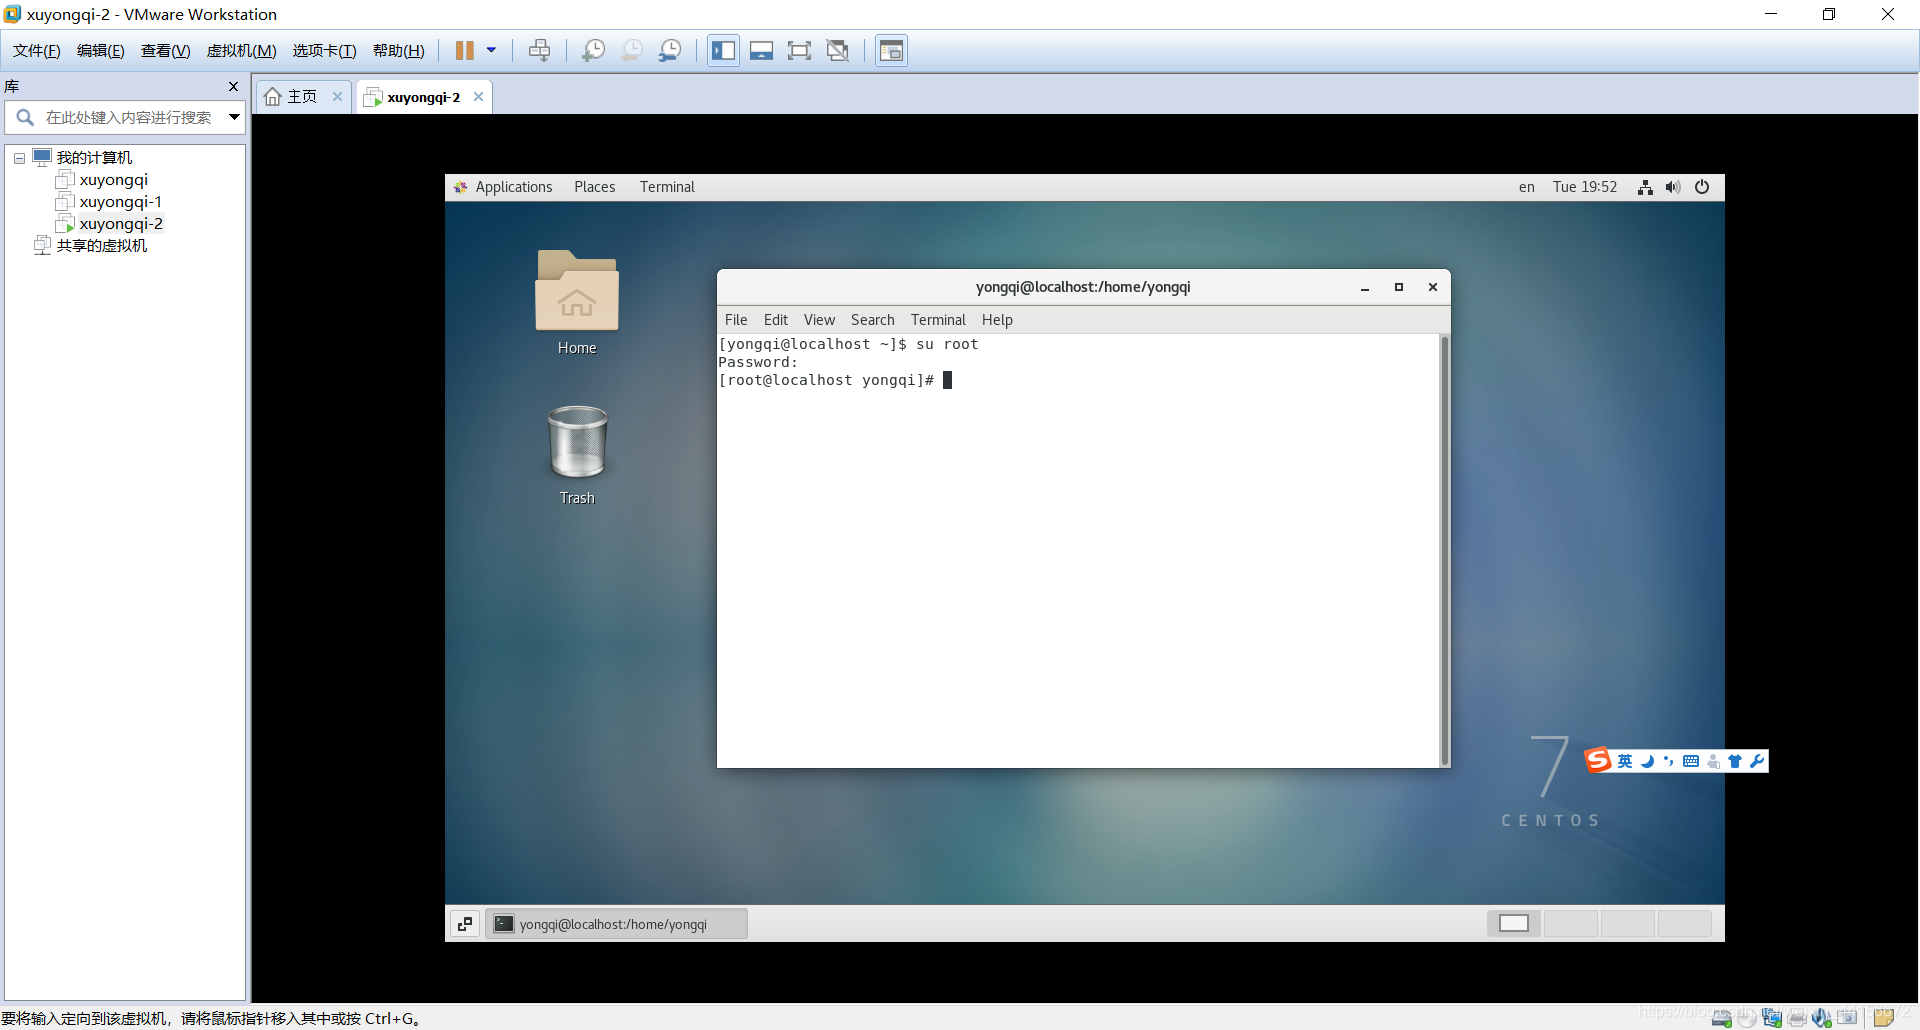Switch to the second workspace in switcher
This screenshot has width=1920, height=1030.
click(1571, 923)
